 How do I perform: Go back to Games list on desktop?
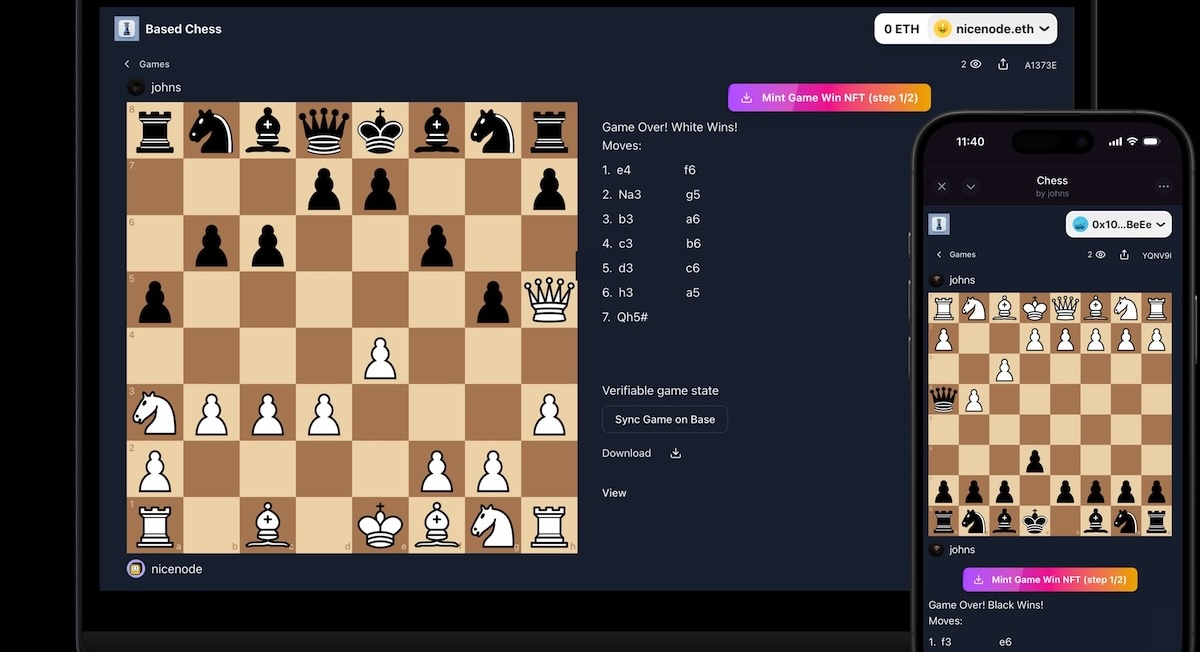tap(147, 64)
